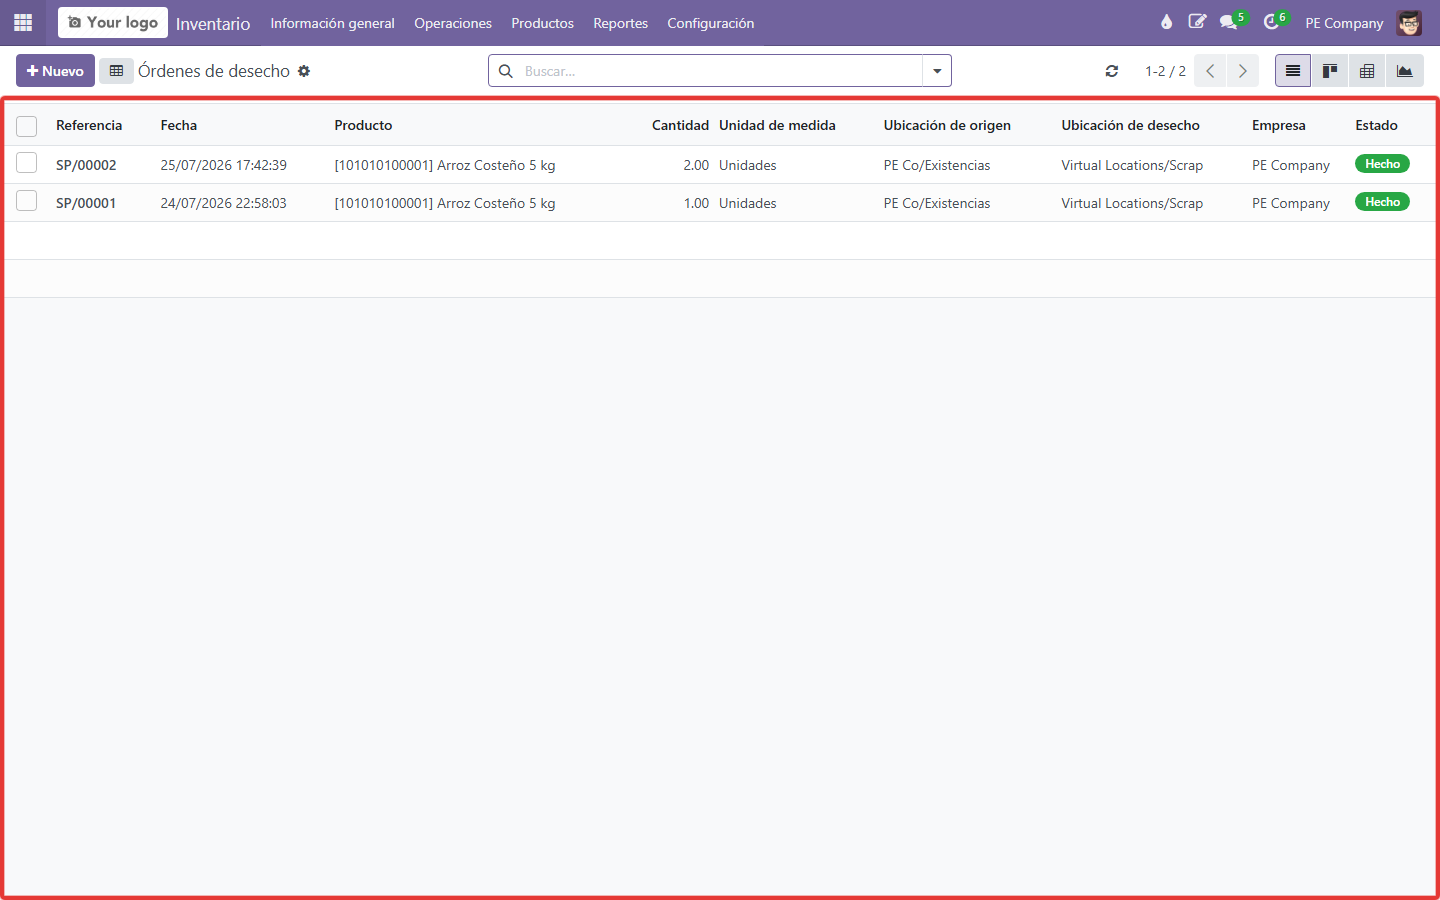Tick the checkbox for SP/00001
The height and width of the screenshot is (900, 1440).
click(27, 201)
